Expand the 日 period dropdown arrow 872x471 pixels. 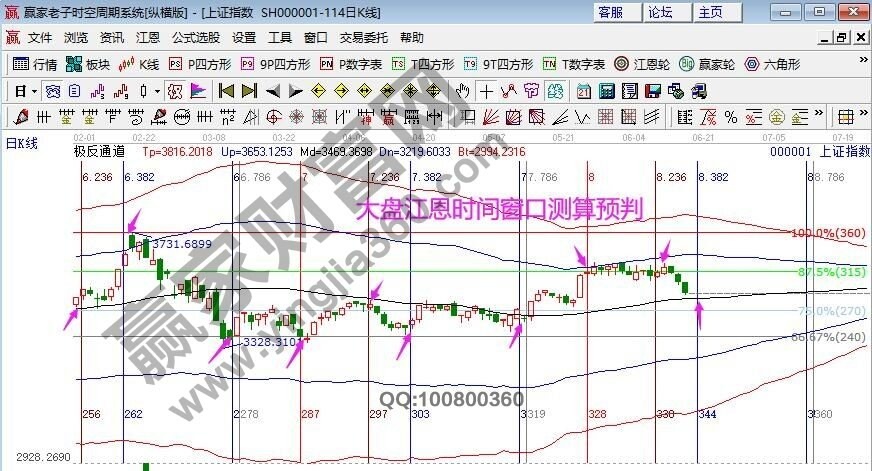(x=34, y=91)
